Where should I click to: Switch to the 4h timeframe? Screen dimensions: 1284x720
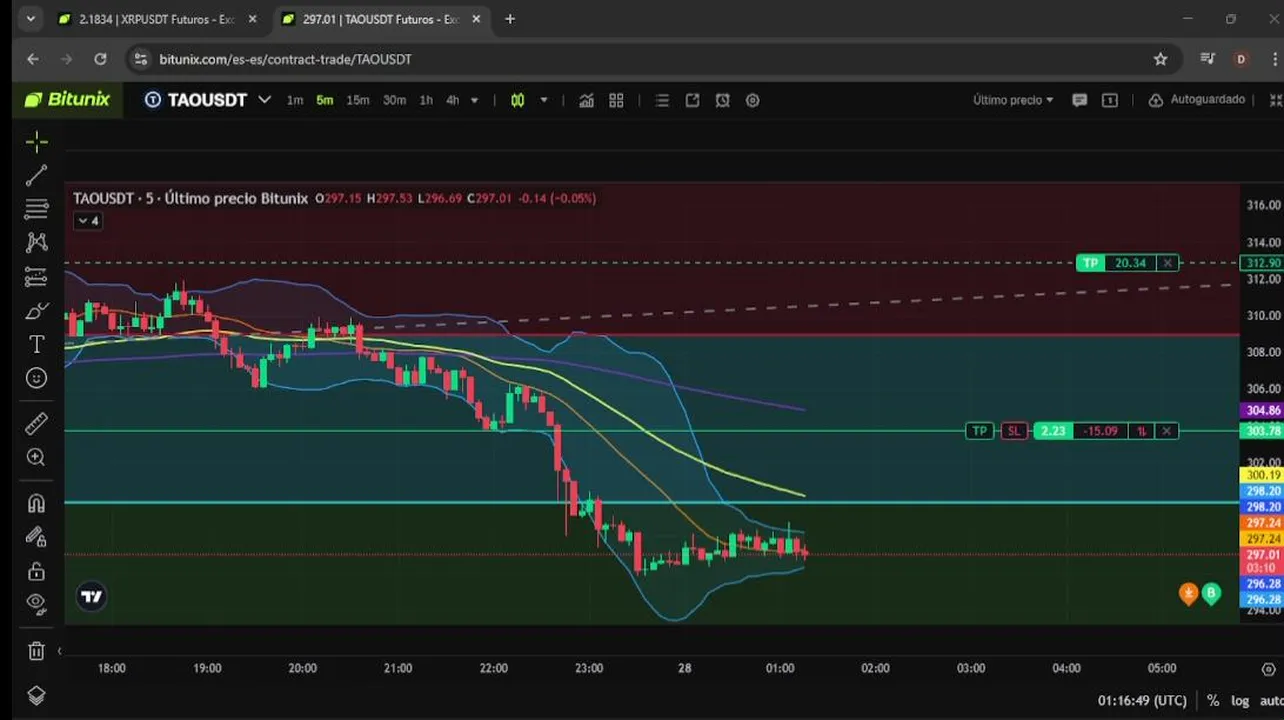[453, 100]
